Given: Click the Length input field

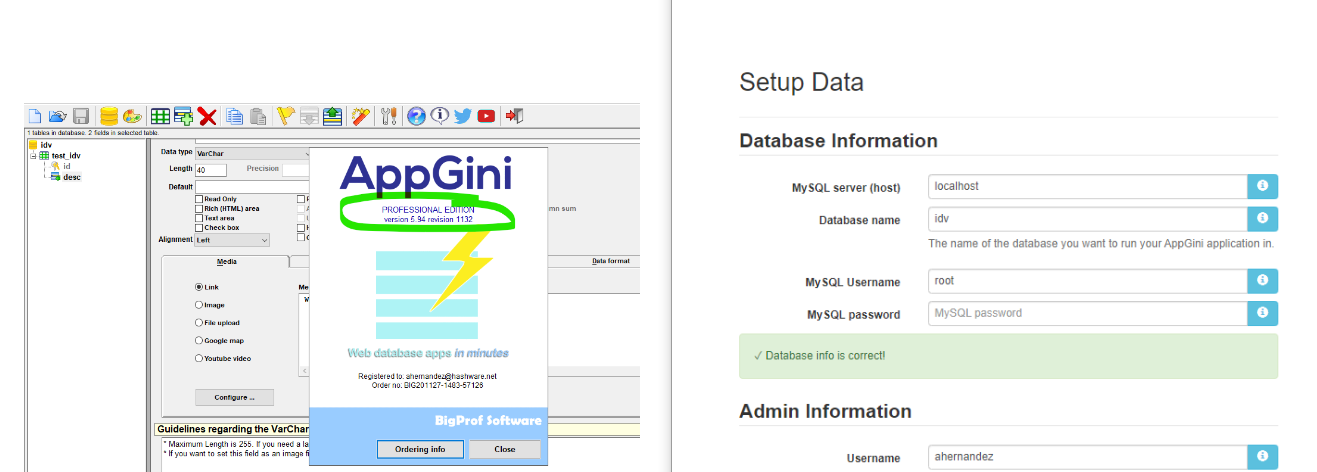Looking at the screenshot, I should click(x=211, y=170).
